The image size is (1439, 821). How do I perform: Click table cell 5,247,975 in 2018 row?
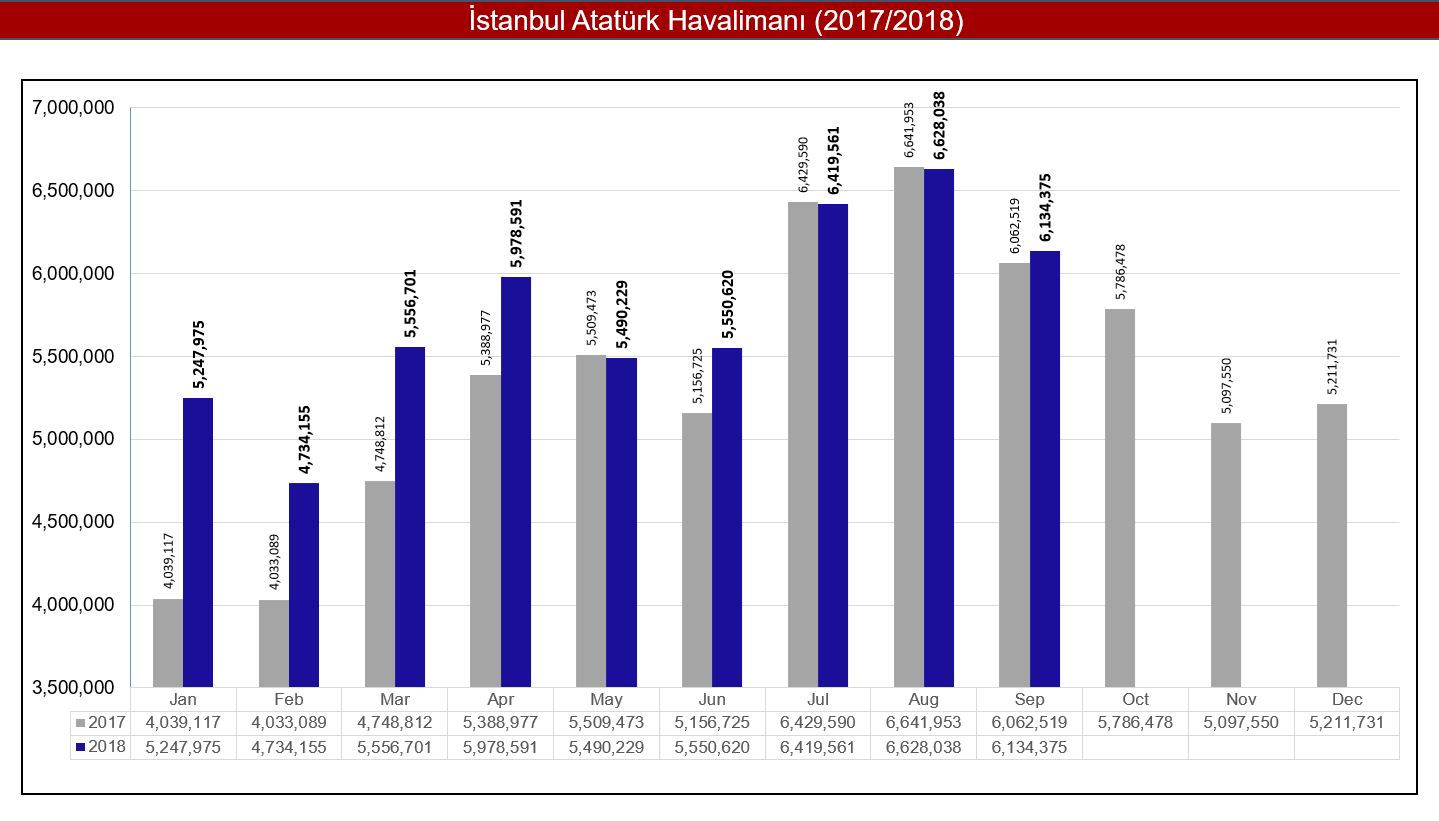click(x=183, y=747)
